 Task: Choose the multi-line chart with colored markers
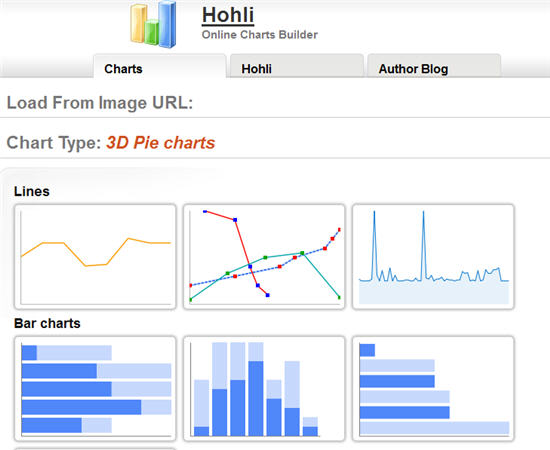264,256
